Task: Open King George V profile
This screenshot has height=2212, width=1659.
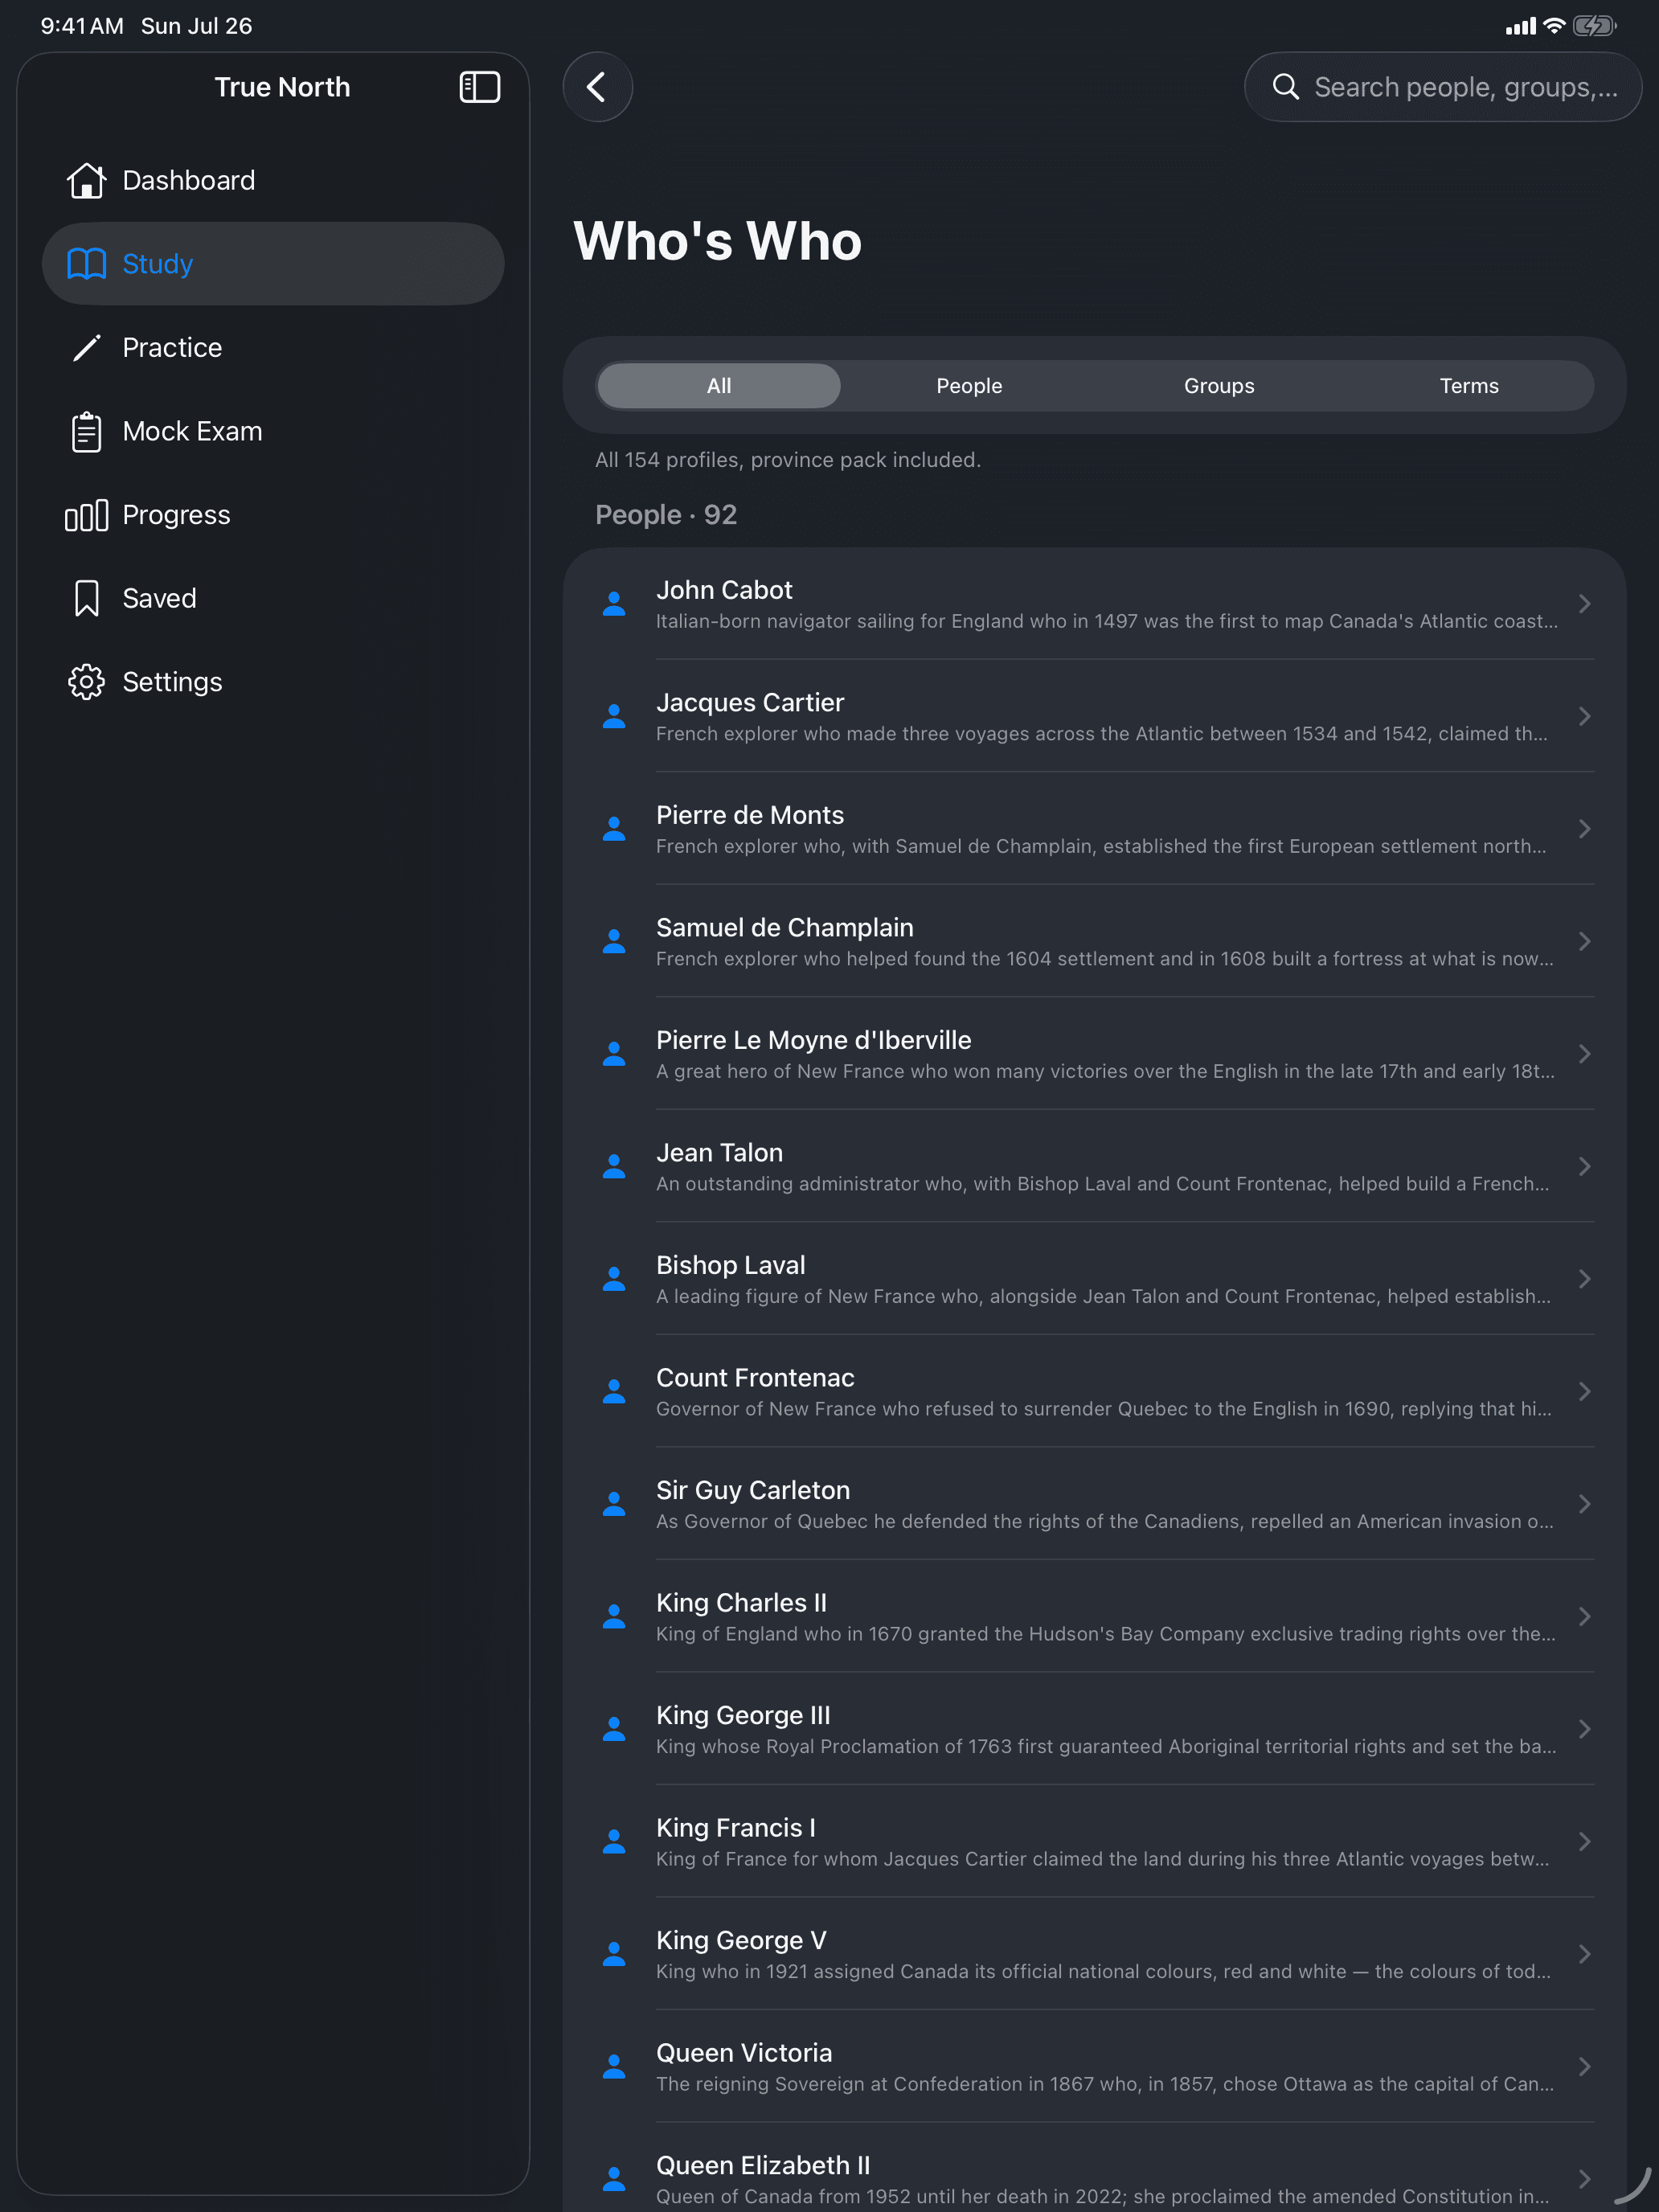Action: coord(1094,1954)
